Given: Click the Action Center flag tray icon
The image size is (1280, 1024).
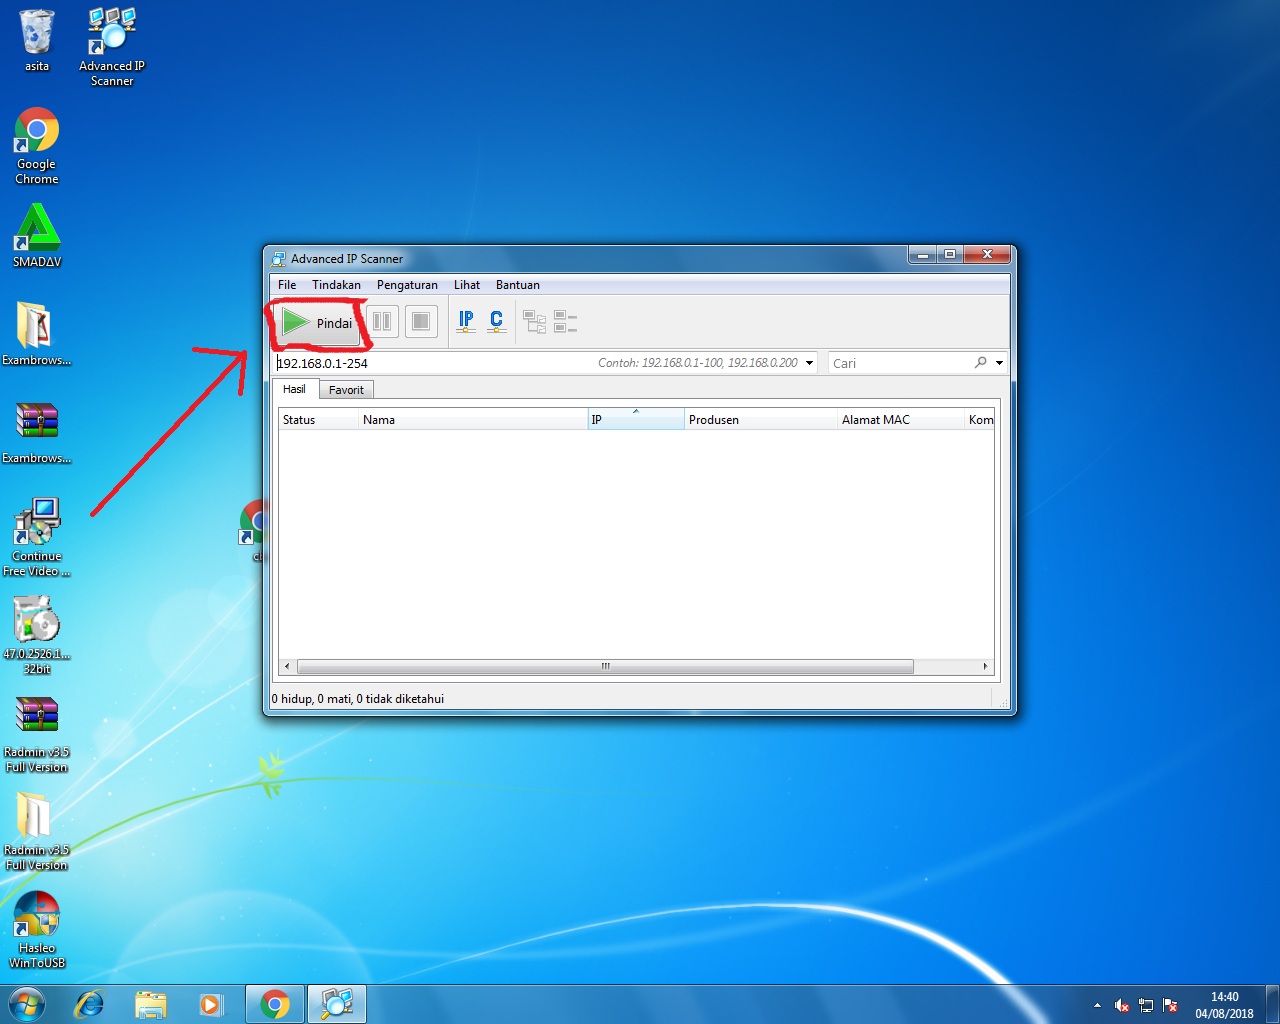Looking at the screenshot, I should pos(1170,1005).
